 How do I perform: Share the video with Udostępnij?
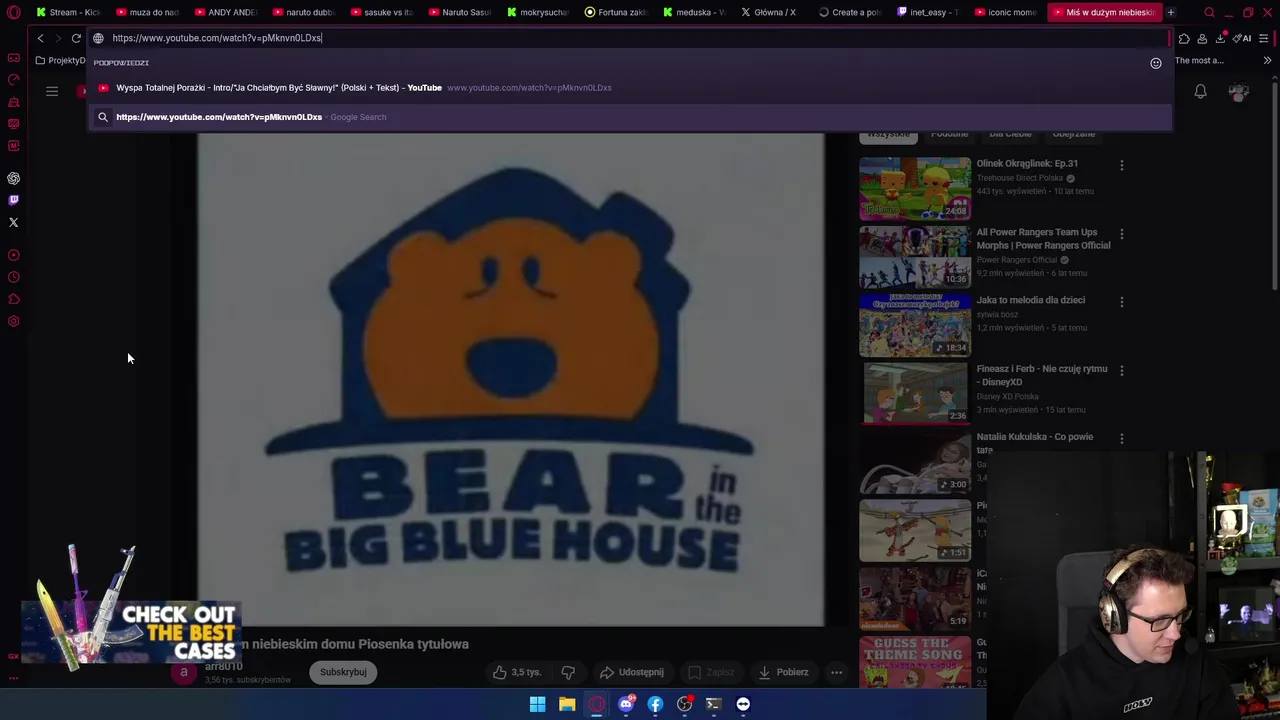[632, 672]
